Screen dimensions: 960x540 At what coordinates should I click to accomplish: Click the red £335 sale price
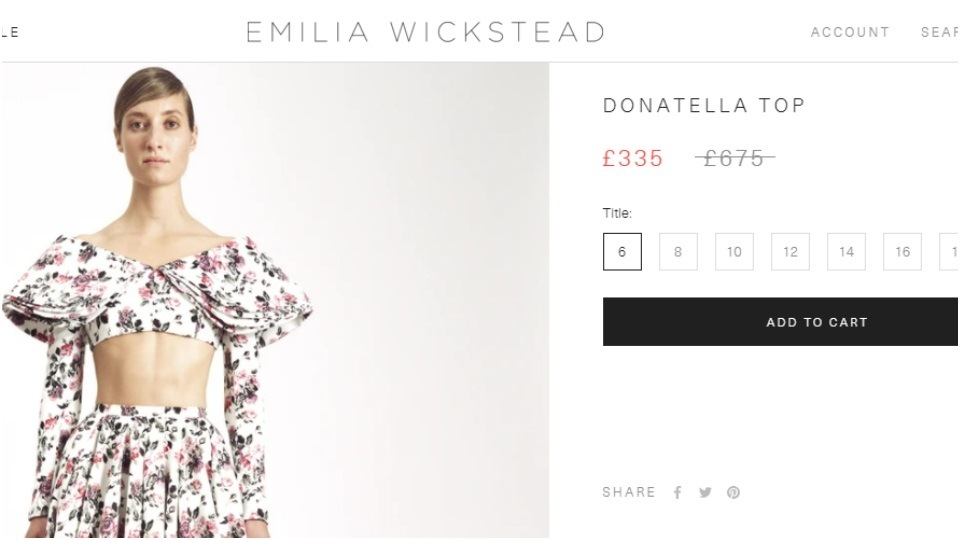[x=633, y=159]
